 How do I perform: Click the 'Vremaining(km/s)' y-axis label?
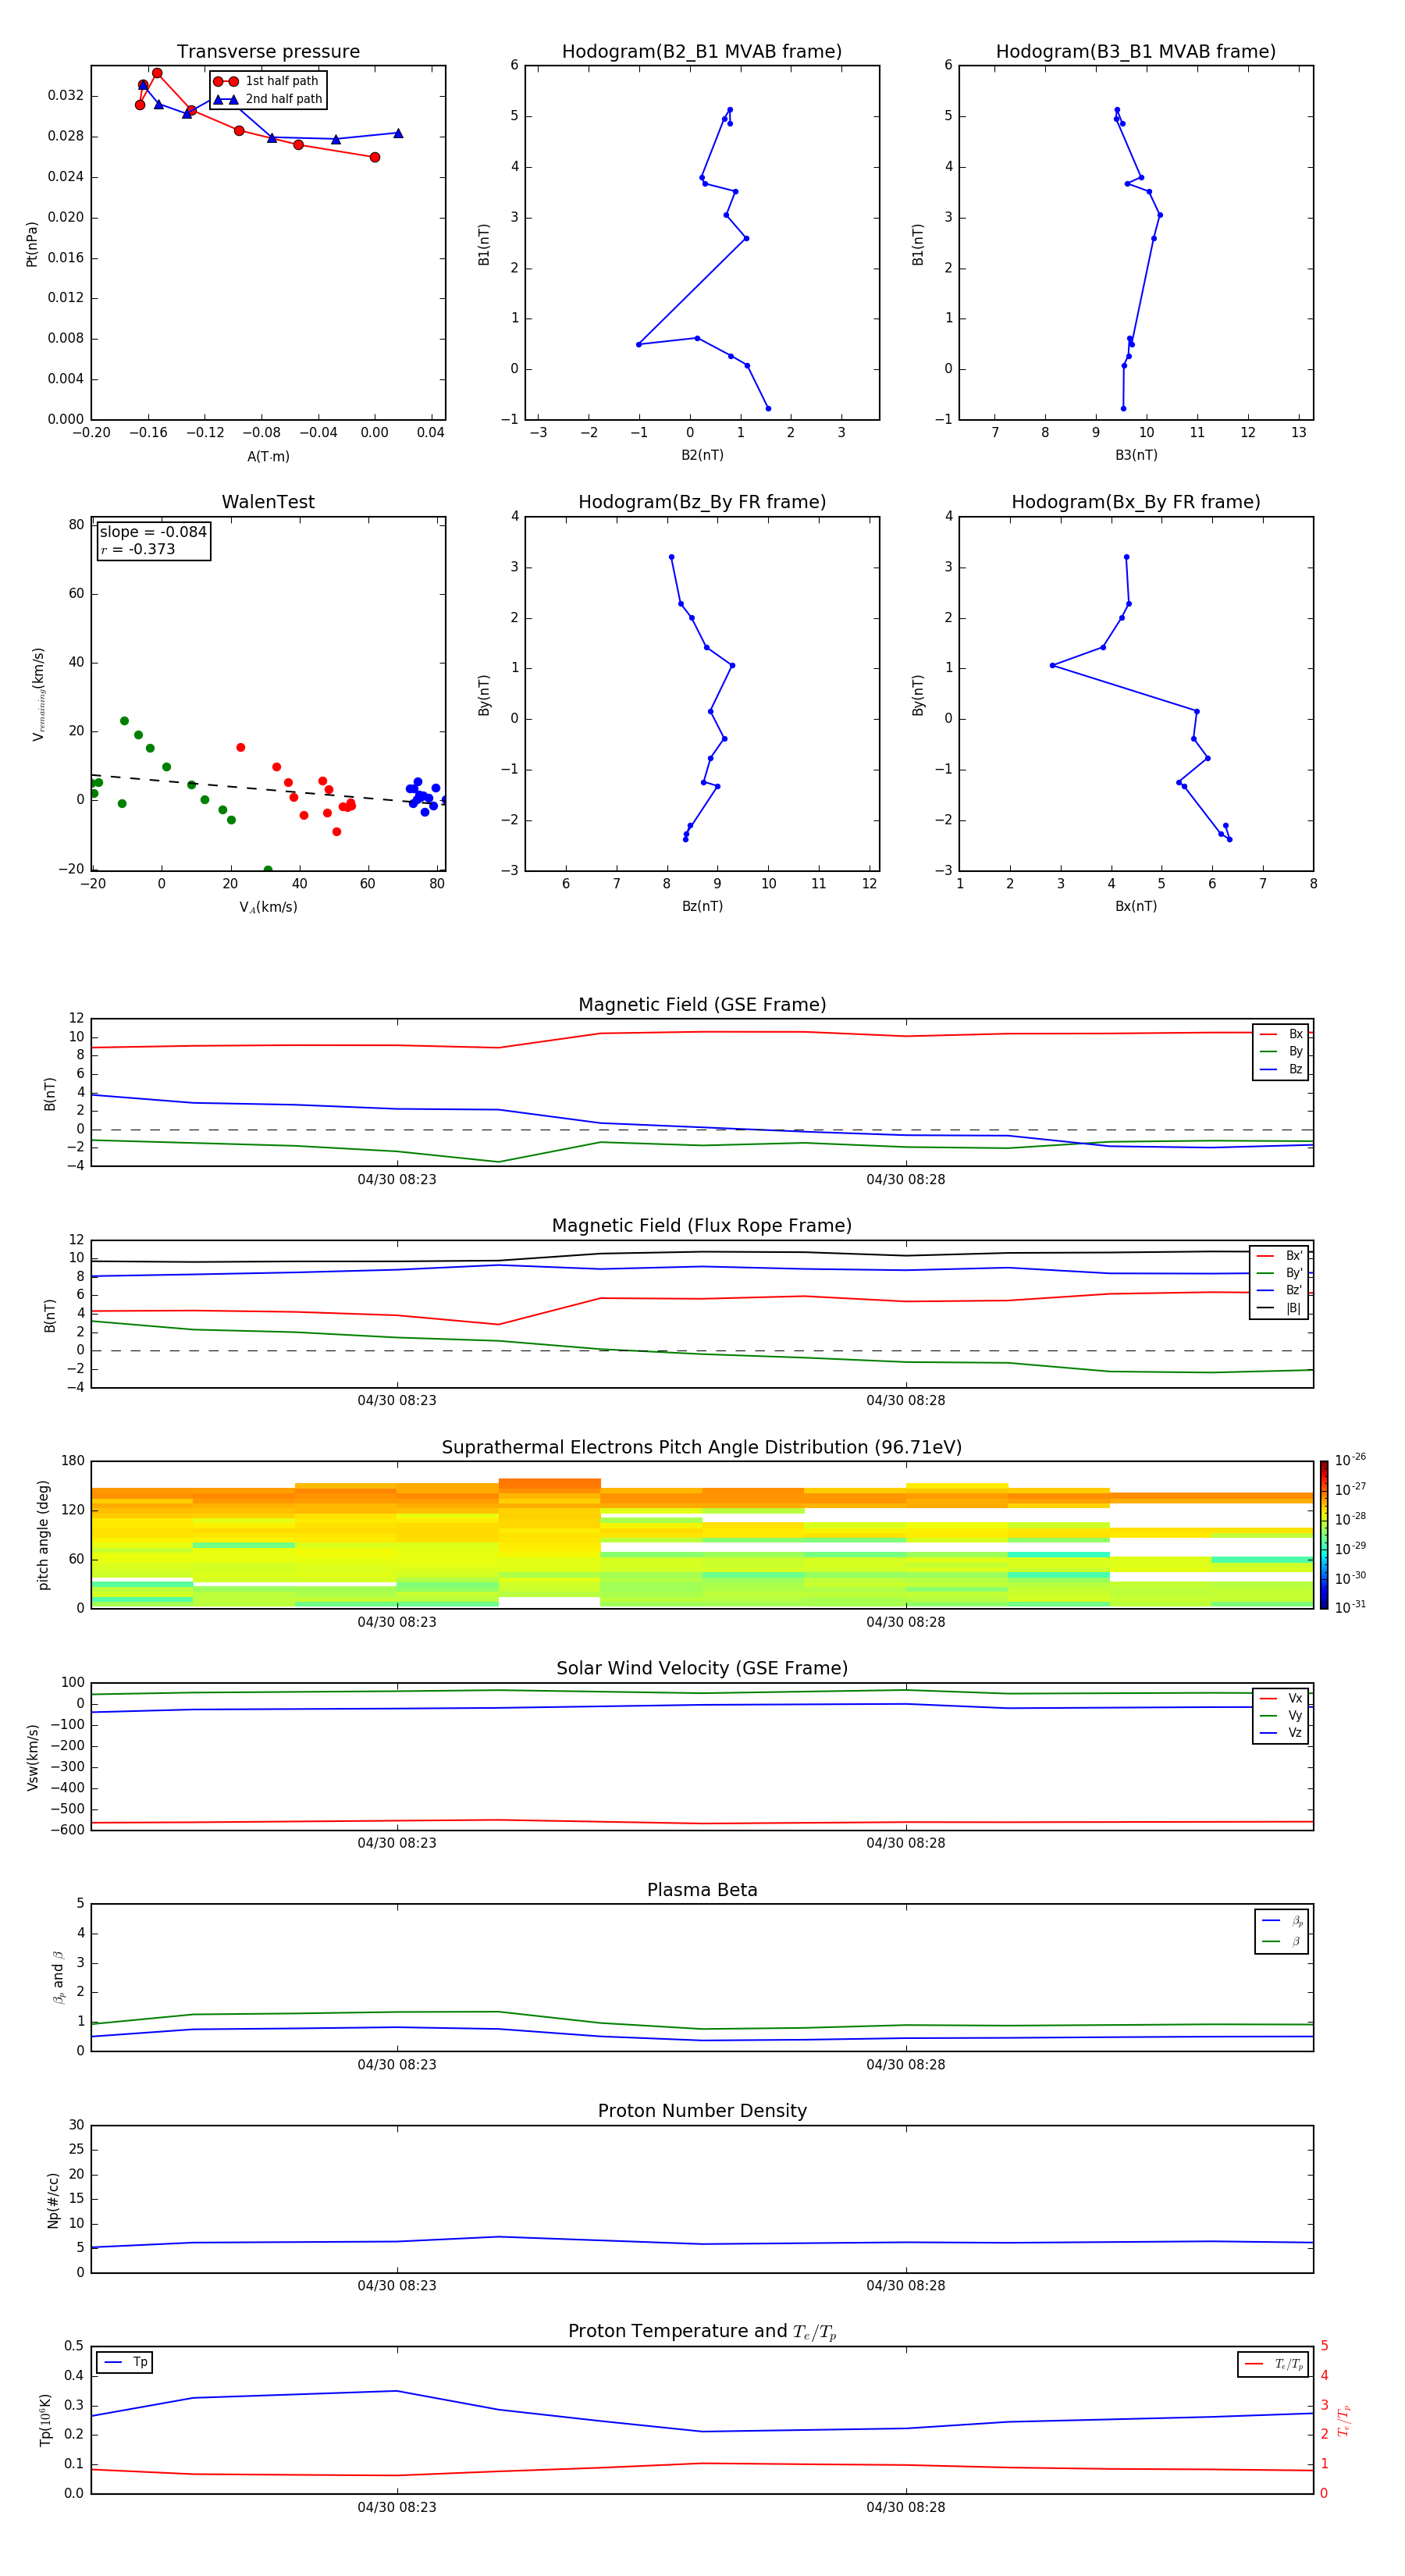click(x=38, y=694)
